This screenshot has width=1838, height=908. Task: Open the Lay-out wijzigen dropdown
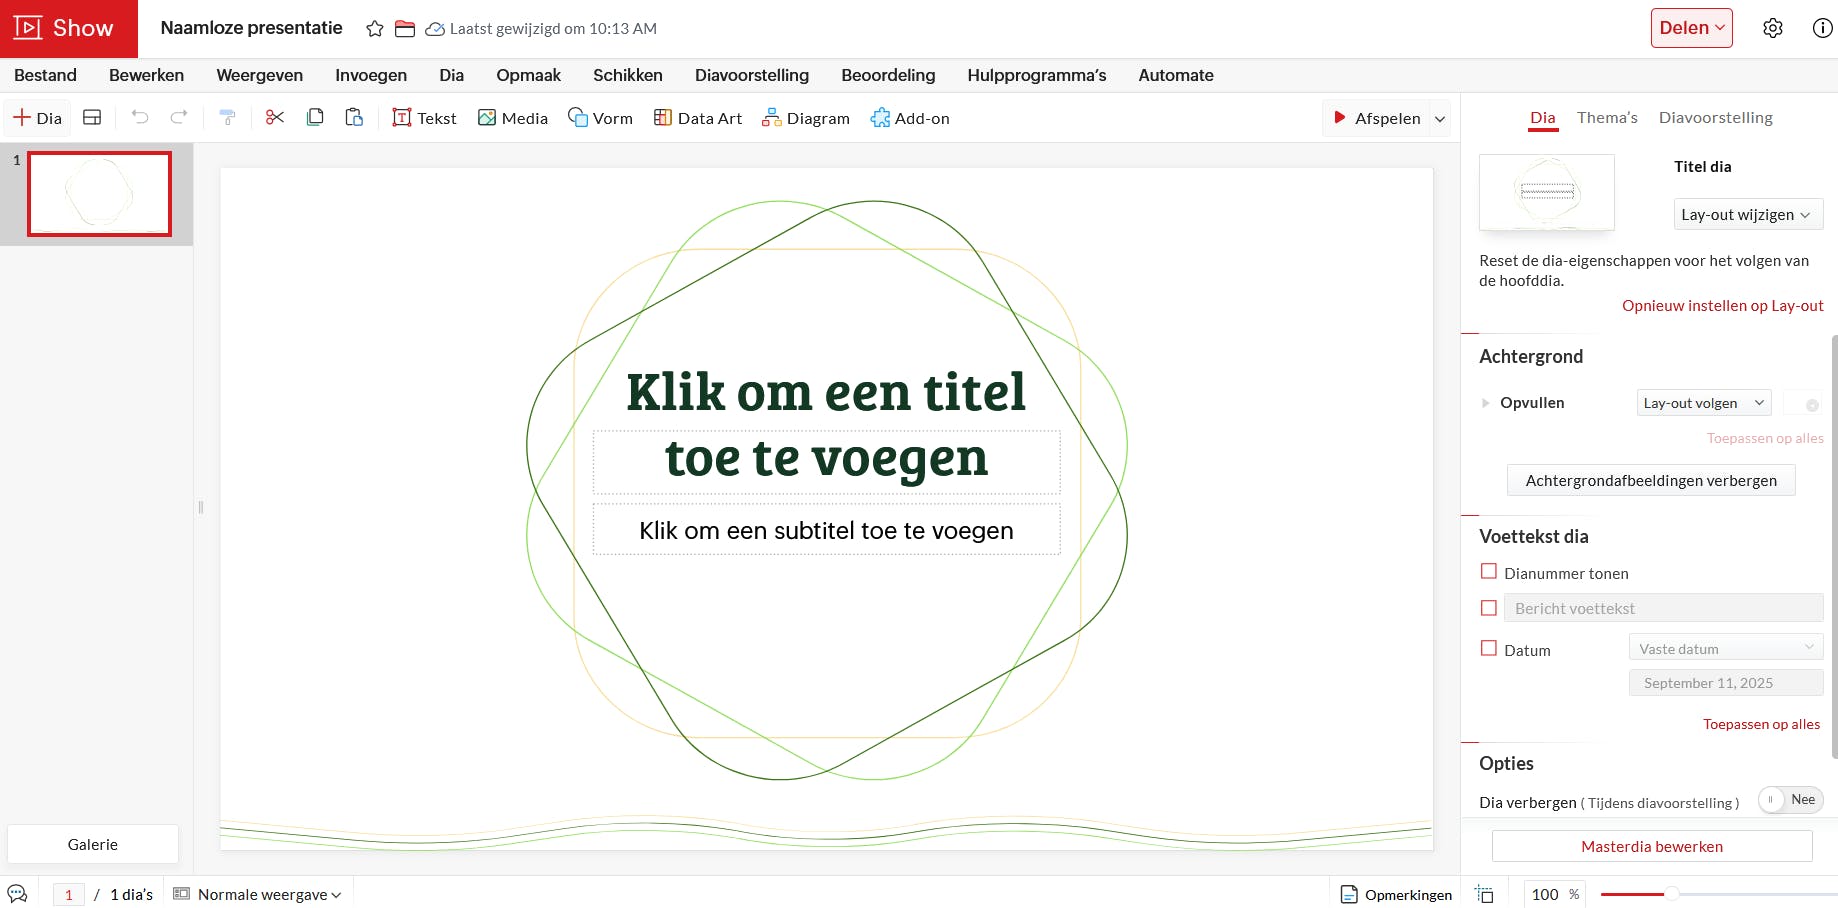pyautogui.click(x=1747, y=214)
